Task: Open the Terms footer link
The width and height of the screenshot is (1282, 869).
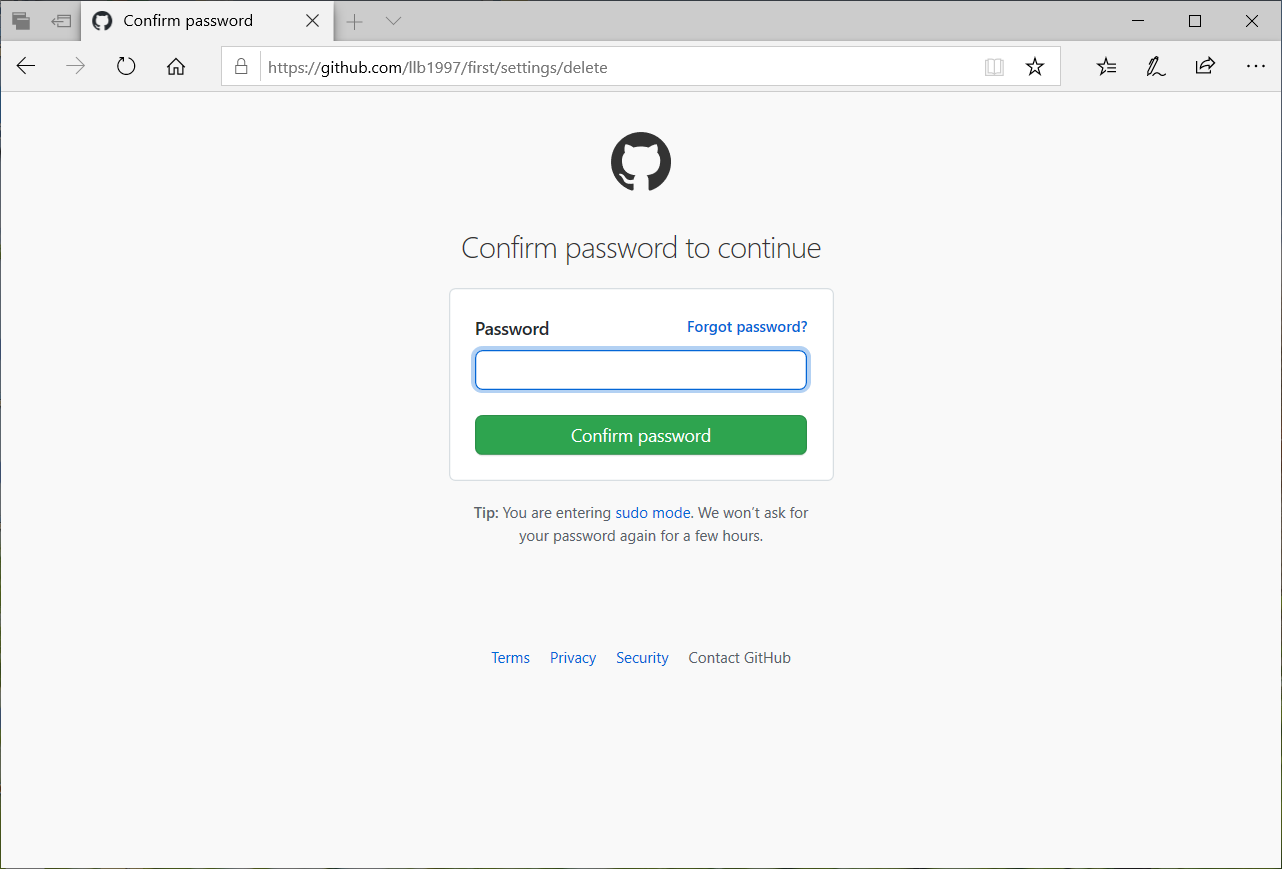Action: point(510,657)
